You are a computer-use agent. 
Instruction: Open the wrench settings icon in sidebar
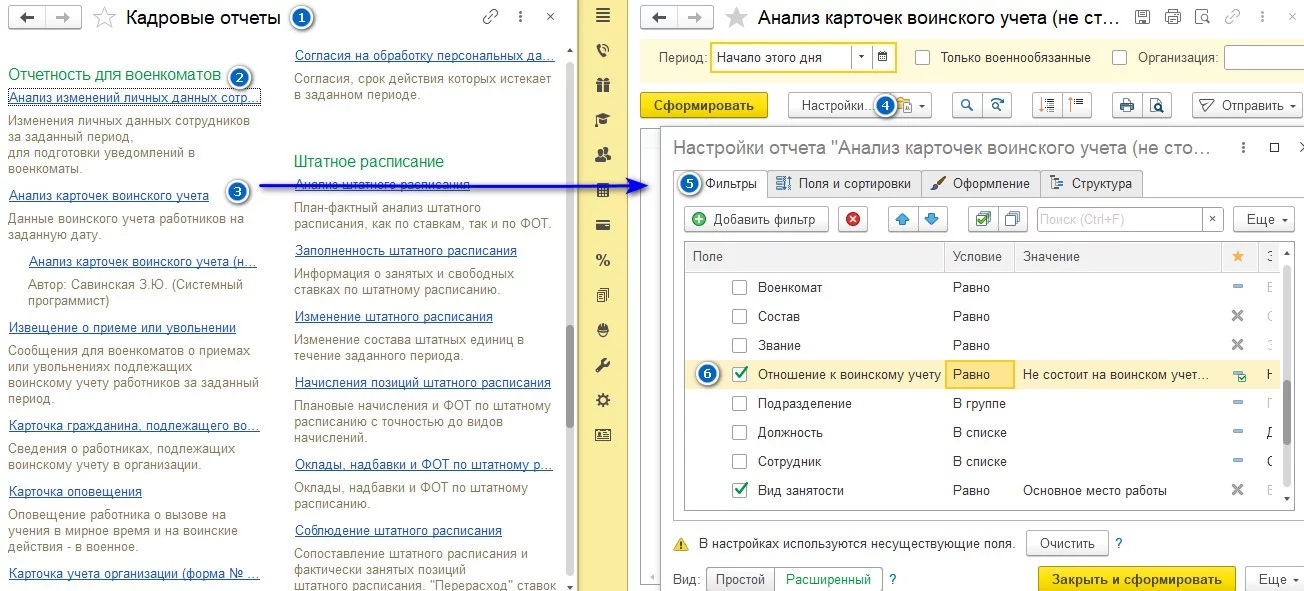click(x=600, y=365)
